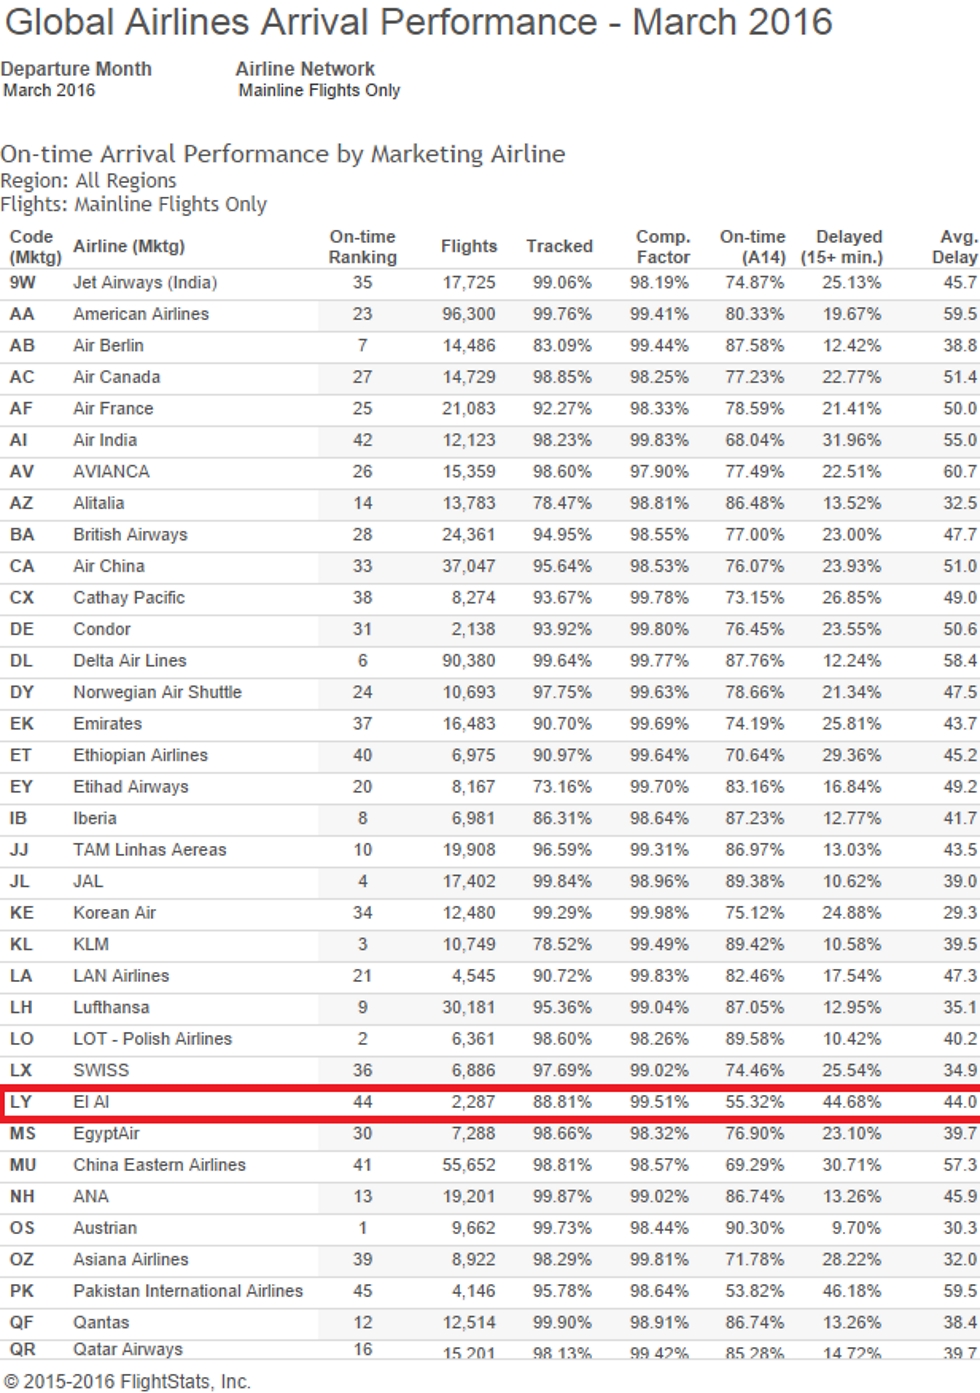Select the Delayed (15+ min.) column header
This screenshot has width=980, height=1393.
click(x=847, y=246)
